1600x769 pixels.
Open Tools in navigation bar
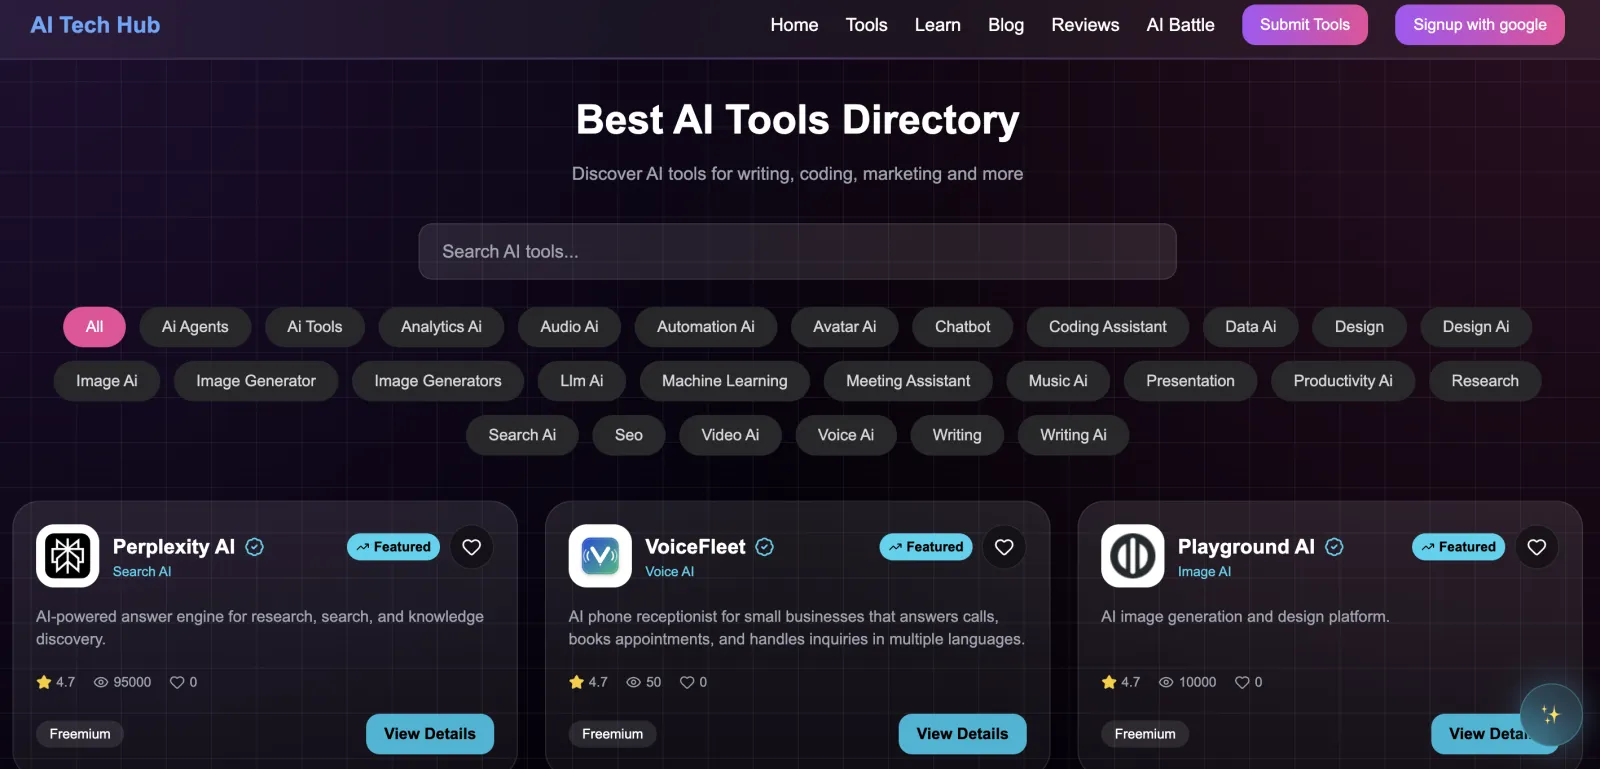tap(867, 25)
